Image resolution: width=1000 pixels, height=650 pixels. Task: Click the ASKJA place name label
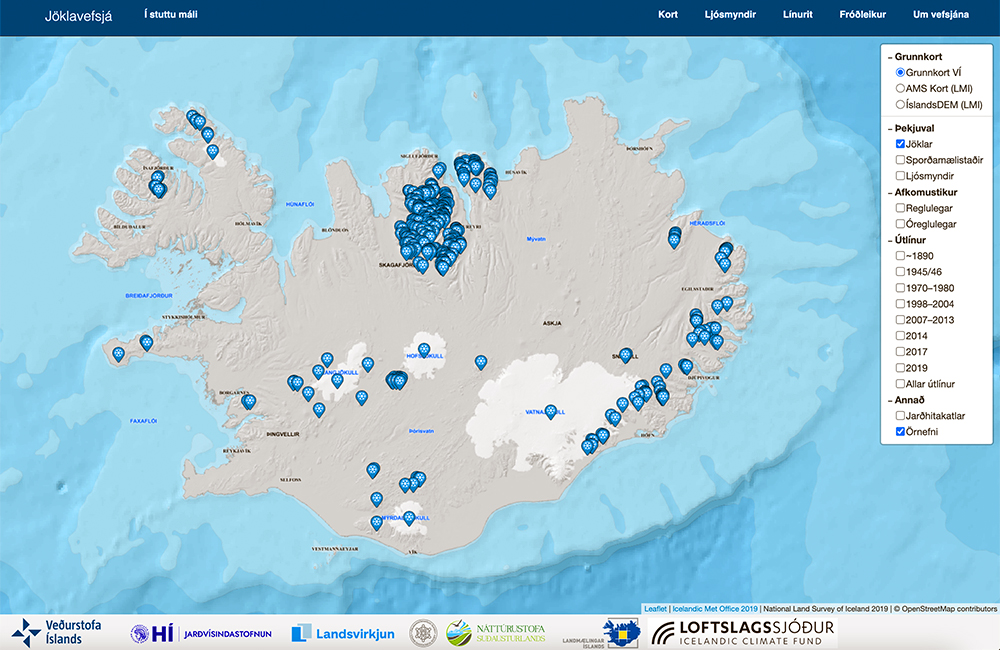coord(552,323)
